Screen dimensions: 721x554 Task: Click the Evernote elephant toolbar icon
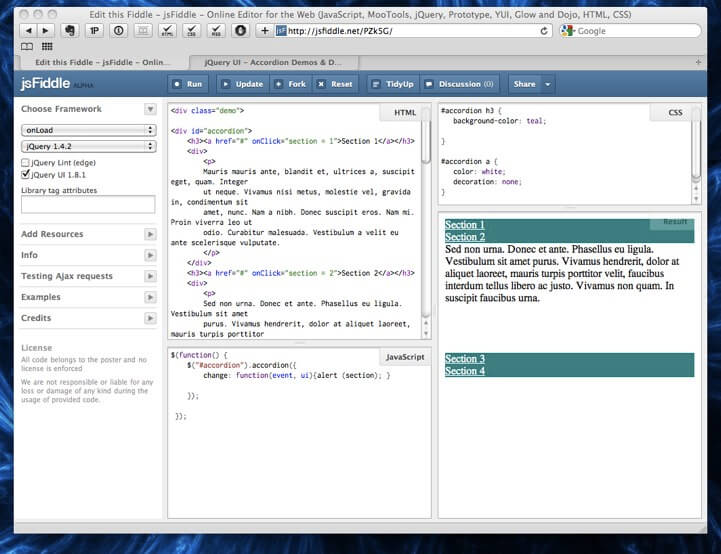(x=70, y=31)
